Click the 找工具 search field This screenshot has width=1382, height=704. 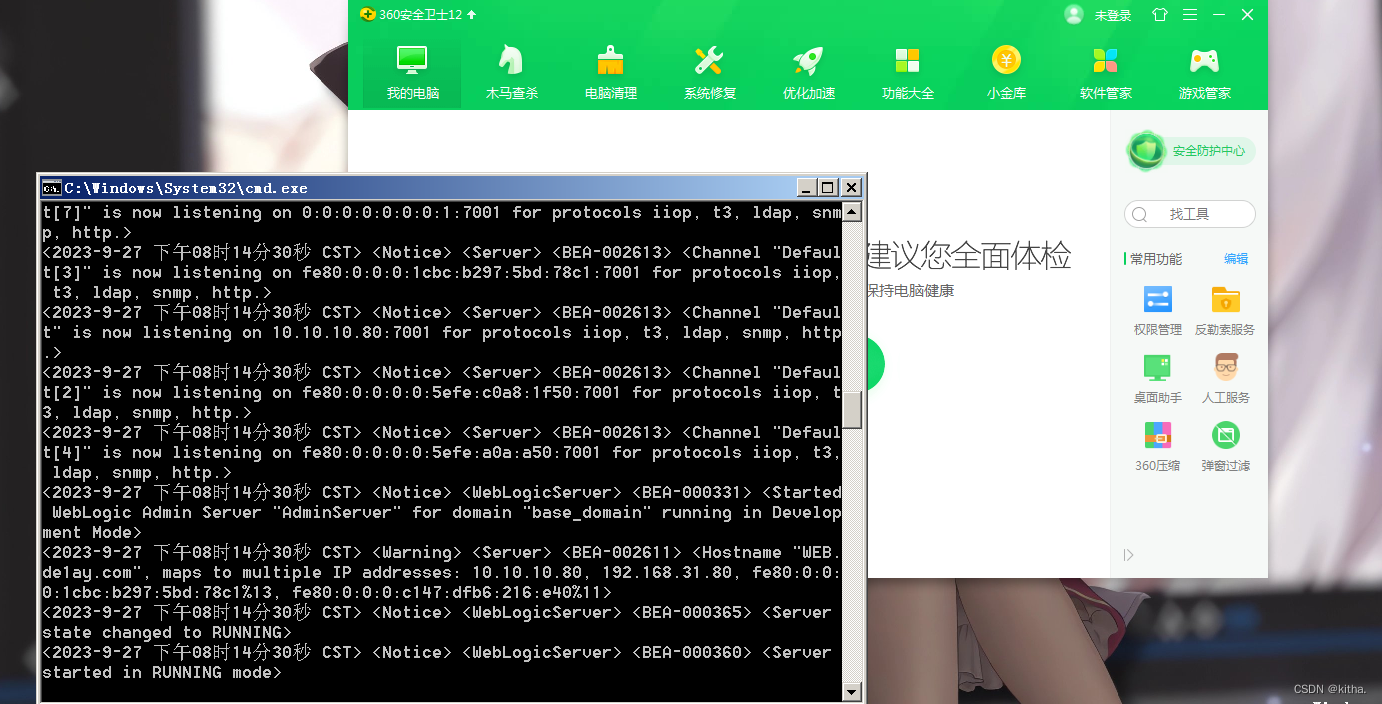click(1189, 214)
